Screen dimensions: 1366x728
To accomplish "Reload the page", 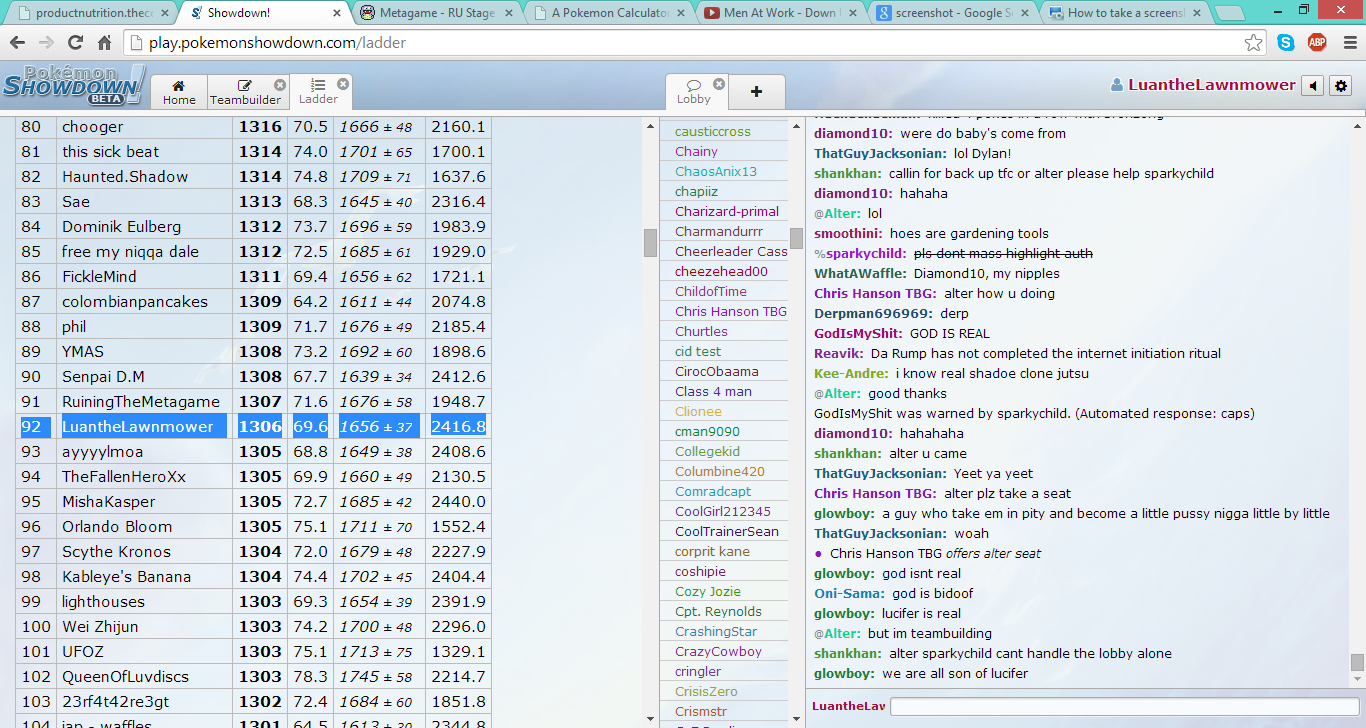I will pos(75,43).
